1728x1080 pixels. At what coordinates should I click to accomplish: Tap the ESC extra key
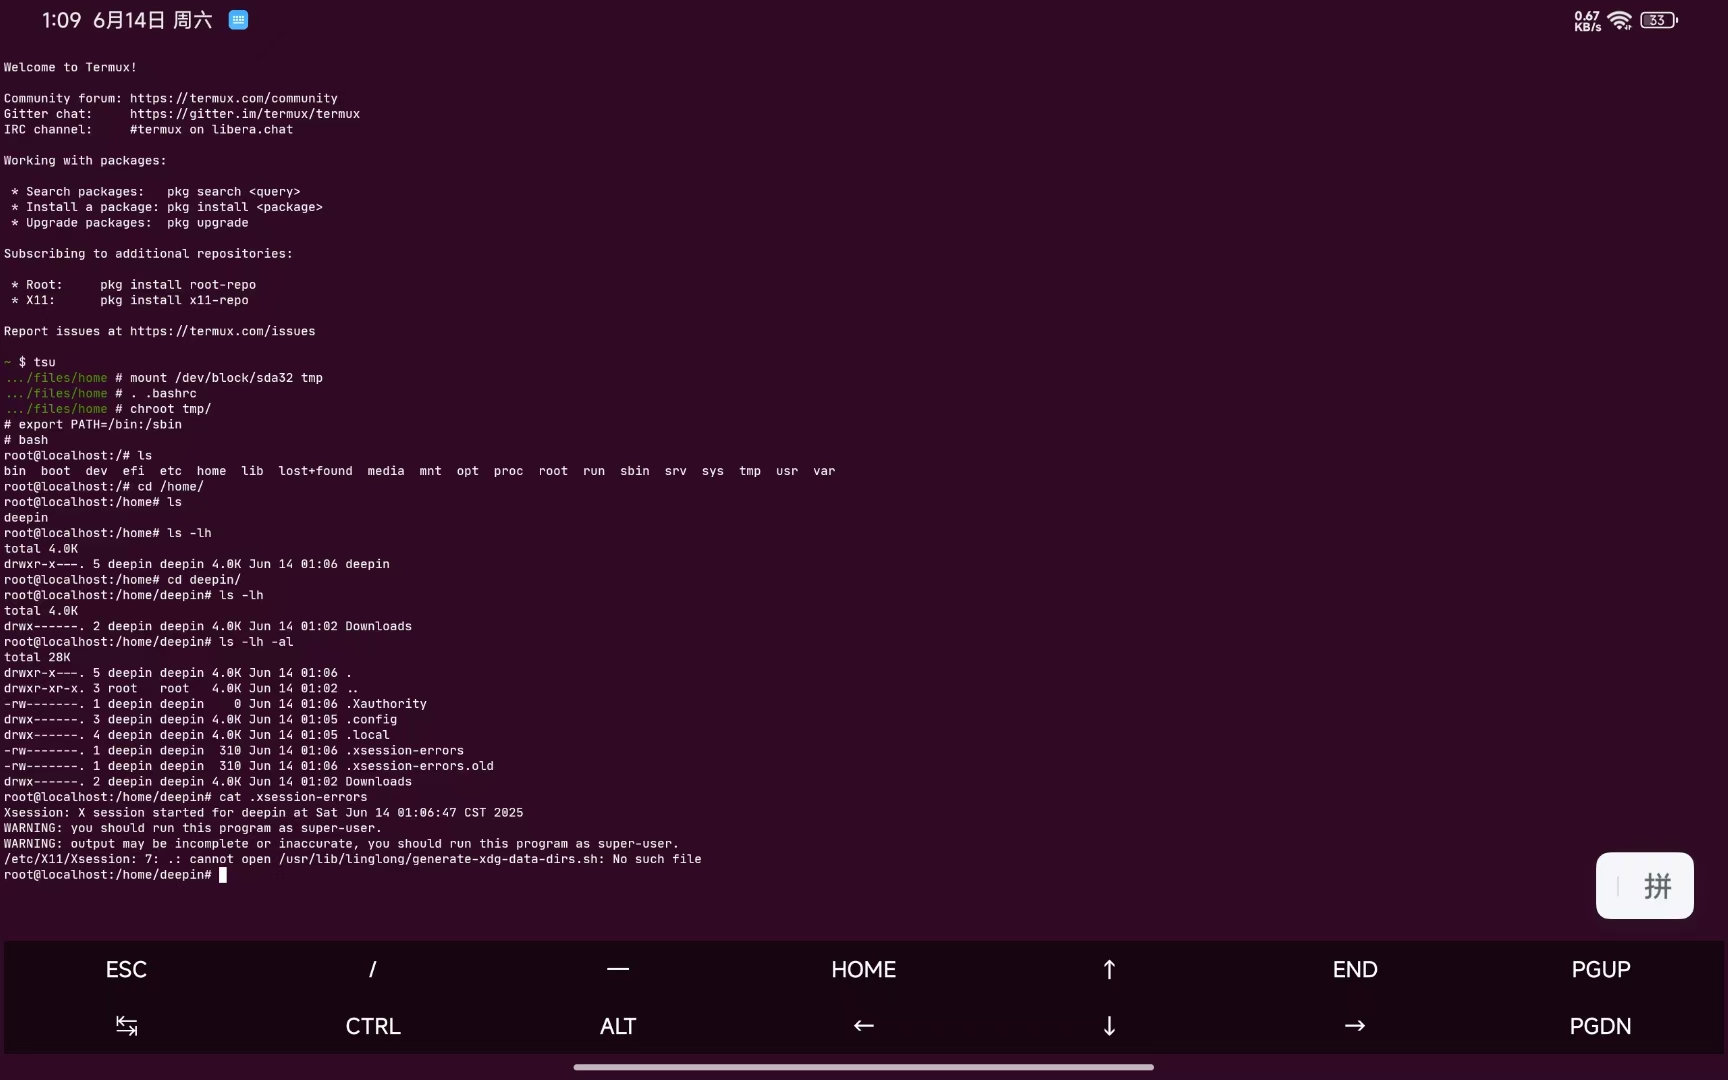click(126, 969)
